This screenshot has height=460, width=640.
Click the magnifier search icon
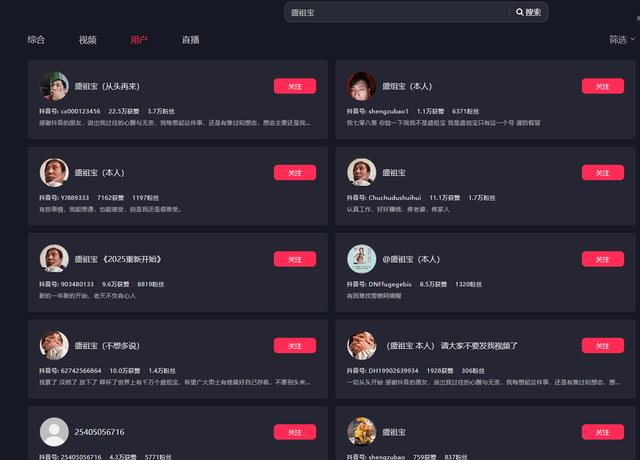pyautogui.click(x=520, y=12)
